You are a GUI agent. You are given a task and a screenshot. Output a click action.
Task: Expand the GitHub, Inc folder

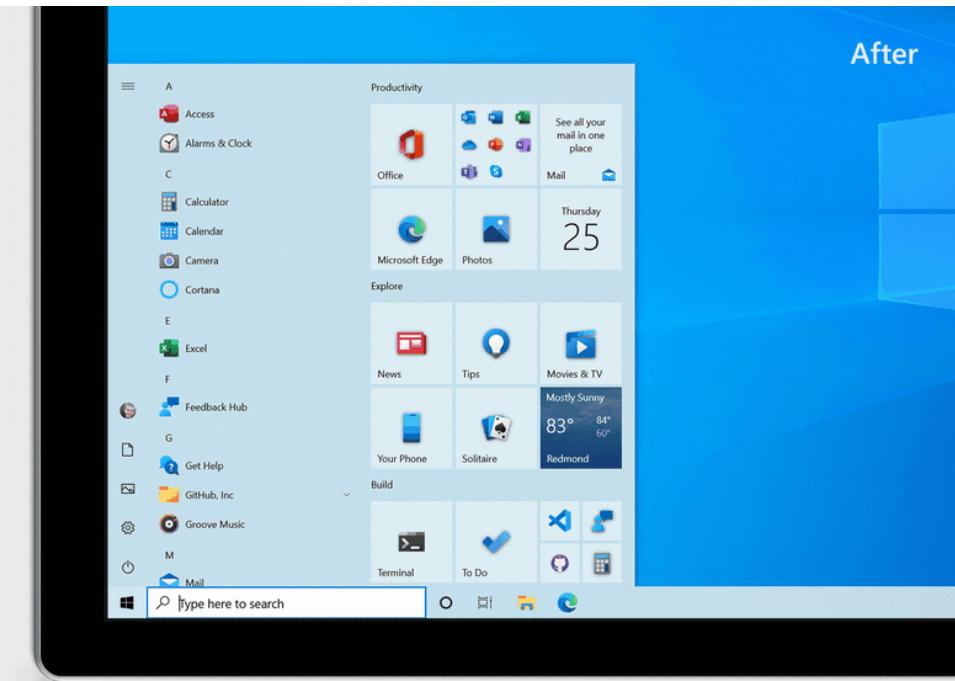click(x=347, y=495)
